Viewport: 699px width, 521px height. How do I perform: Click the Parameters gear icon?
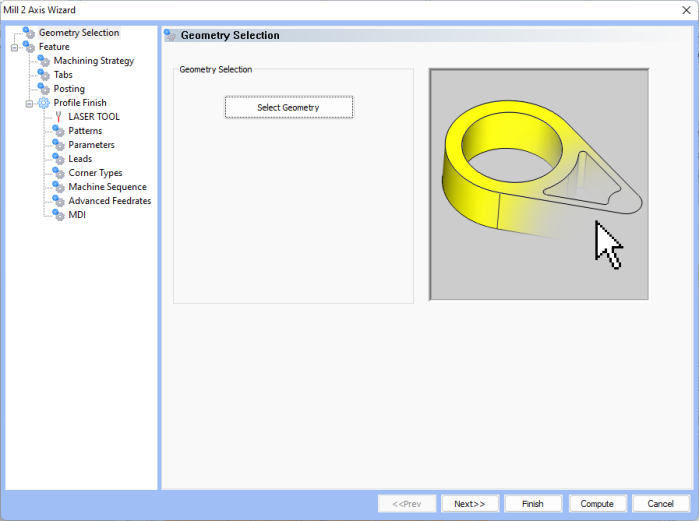pos(58,145)
